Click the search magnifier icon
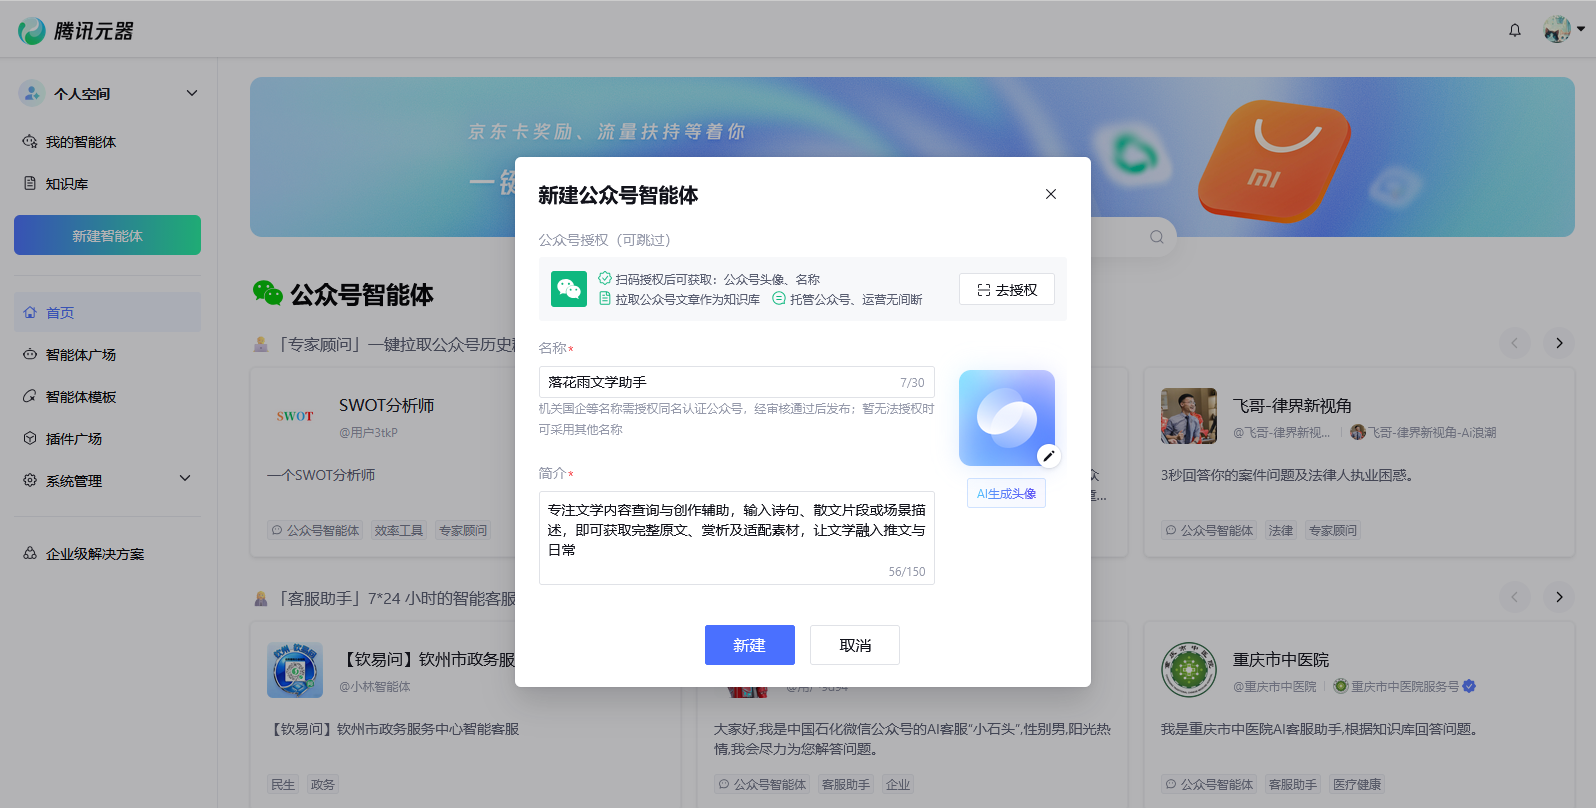Image resolution: width=1596 pixels, height=808 pixels. click(1157, 237)
